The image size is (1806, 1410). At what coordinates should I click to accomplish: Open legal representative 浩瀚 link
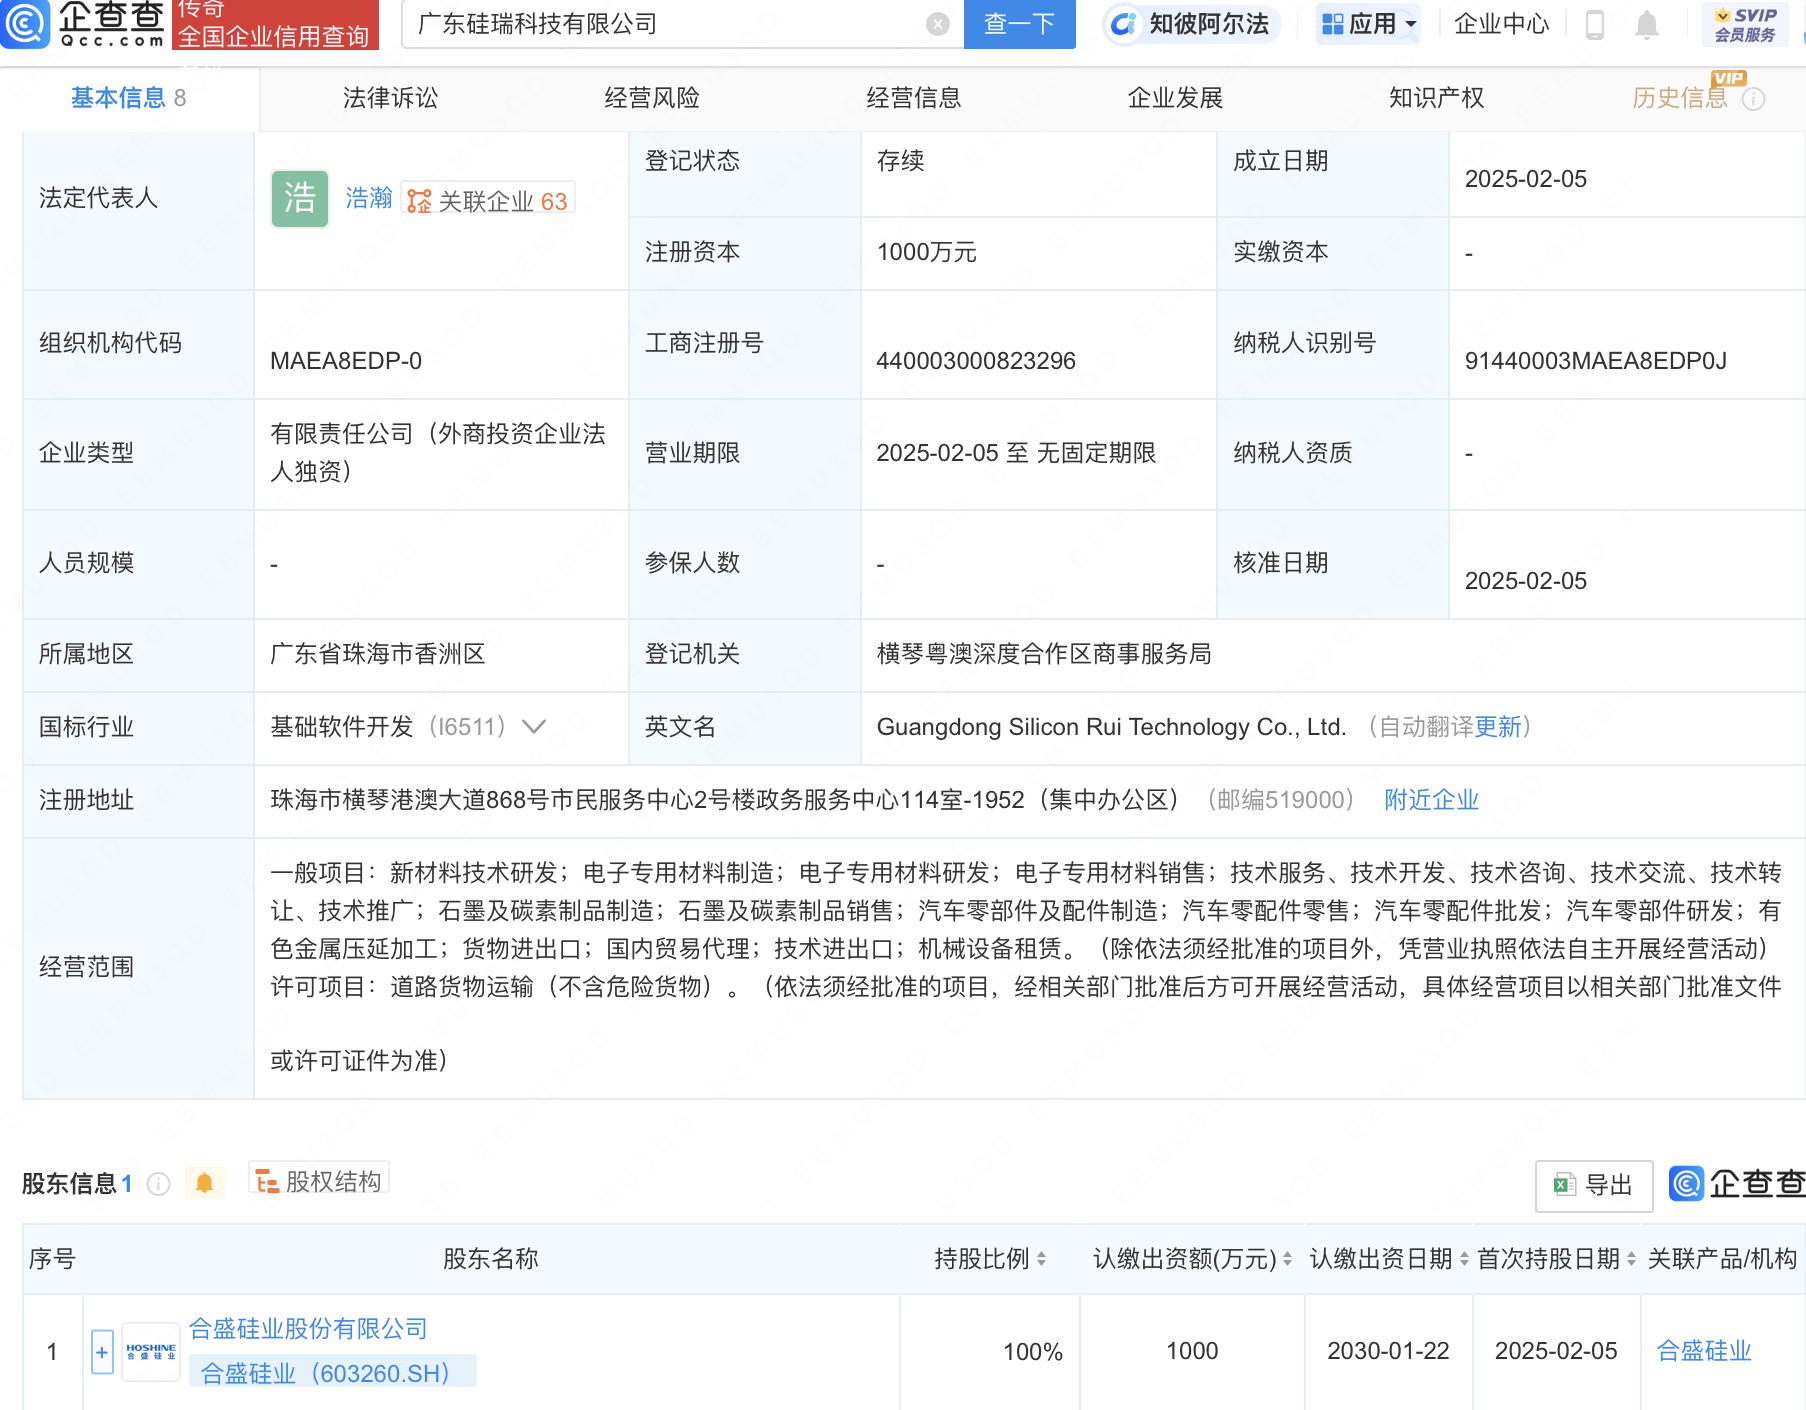pyautogui.click(x=369, y=198)
